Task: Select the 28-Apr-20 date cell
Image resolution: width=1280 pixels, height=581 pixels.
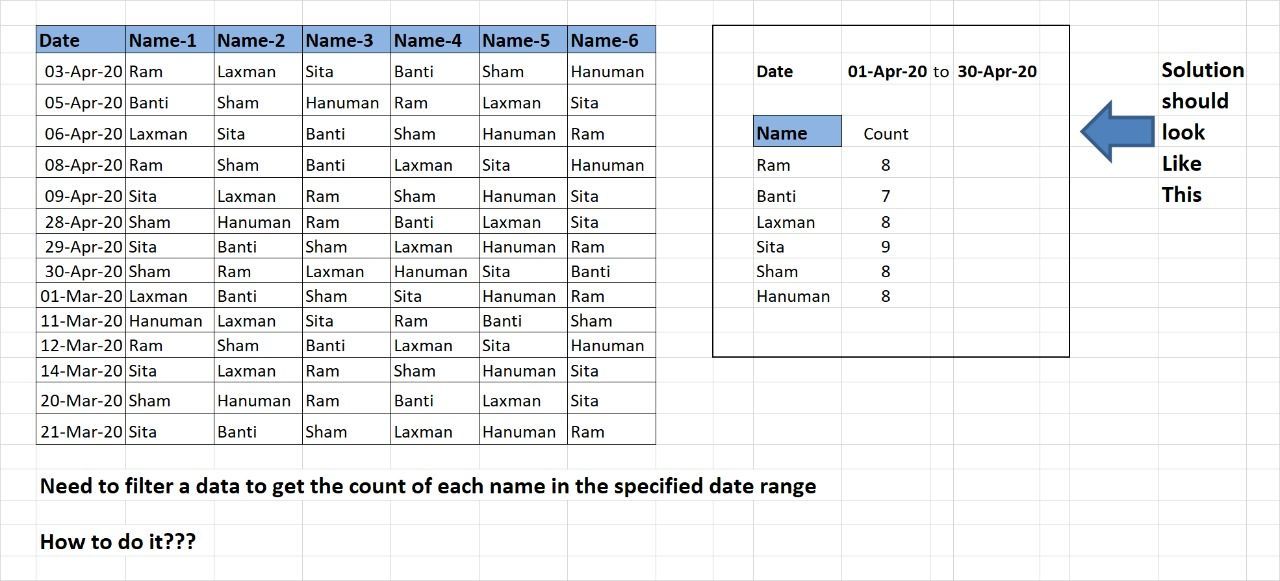Action: (x=82, y=222)
